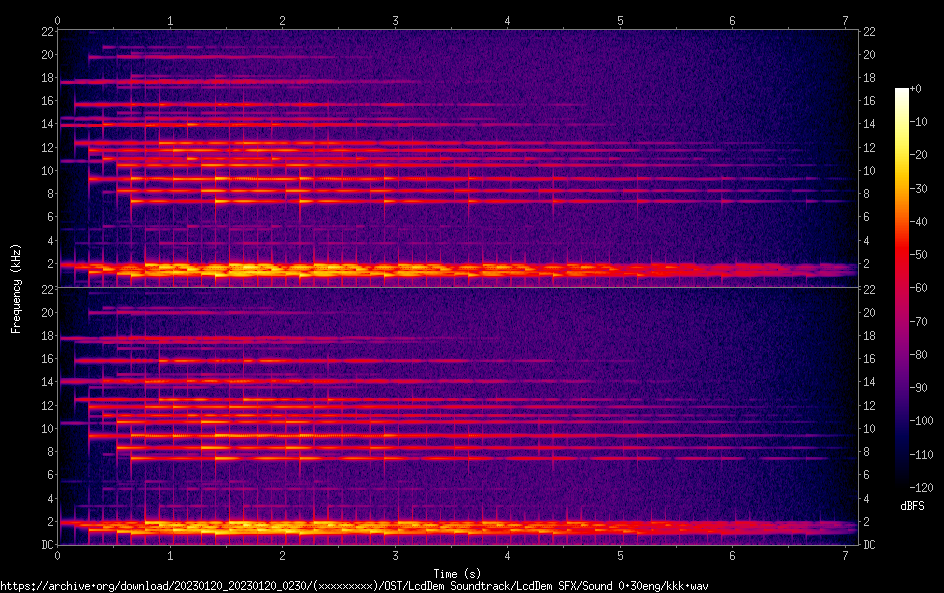Click the 1-second tick on the bottom time axis
944x593 pixels.
(x=170, y=556)
